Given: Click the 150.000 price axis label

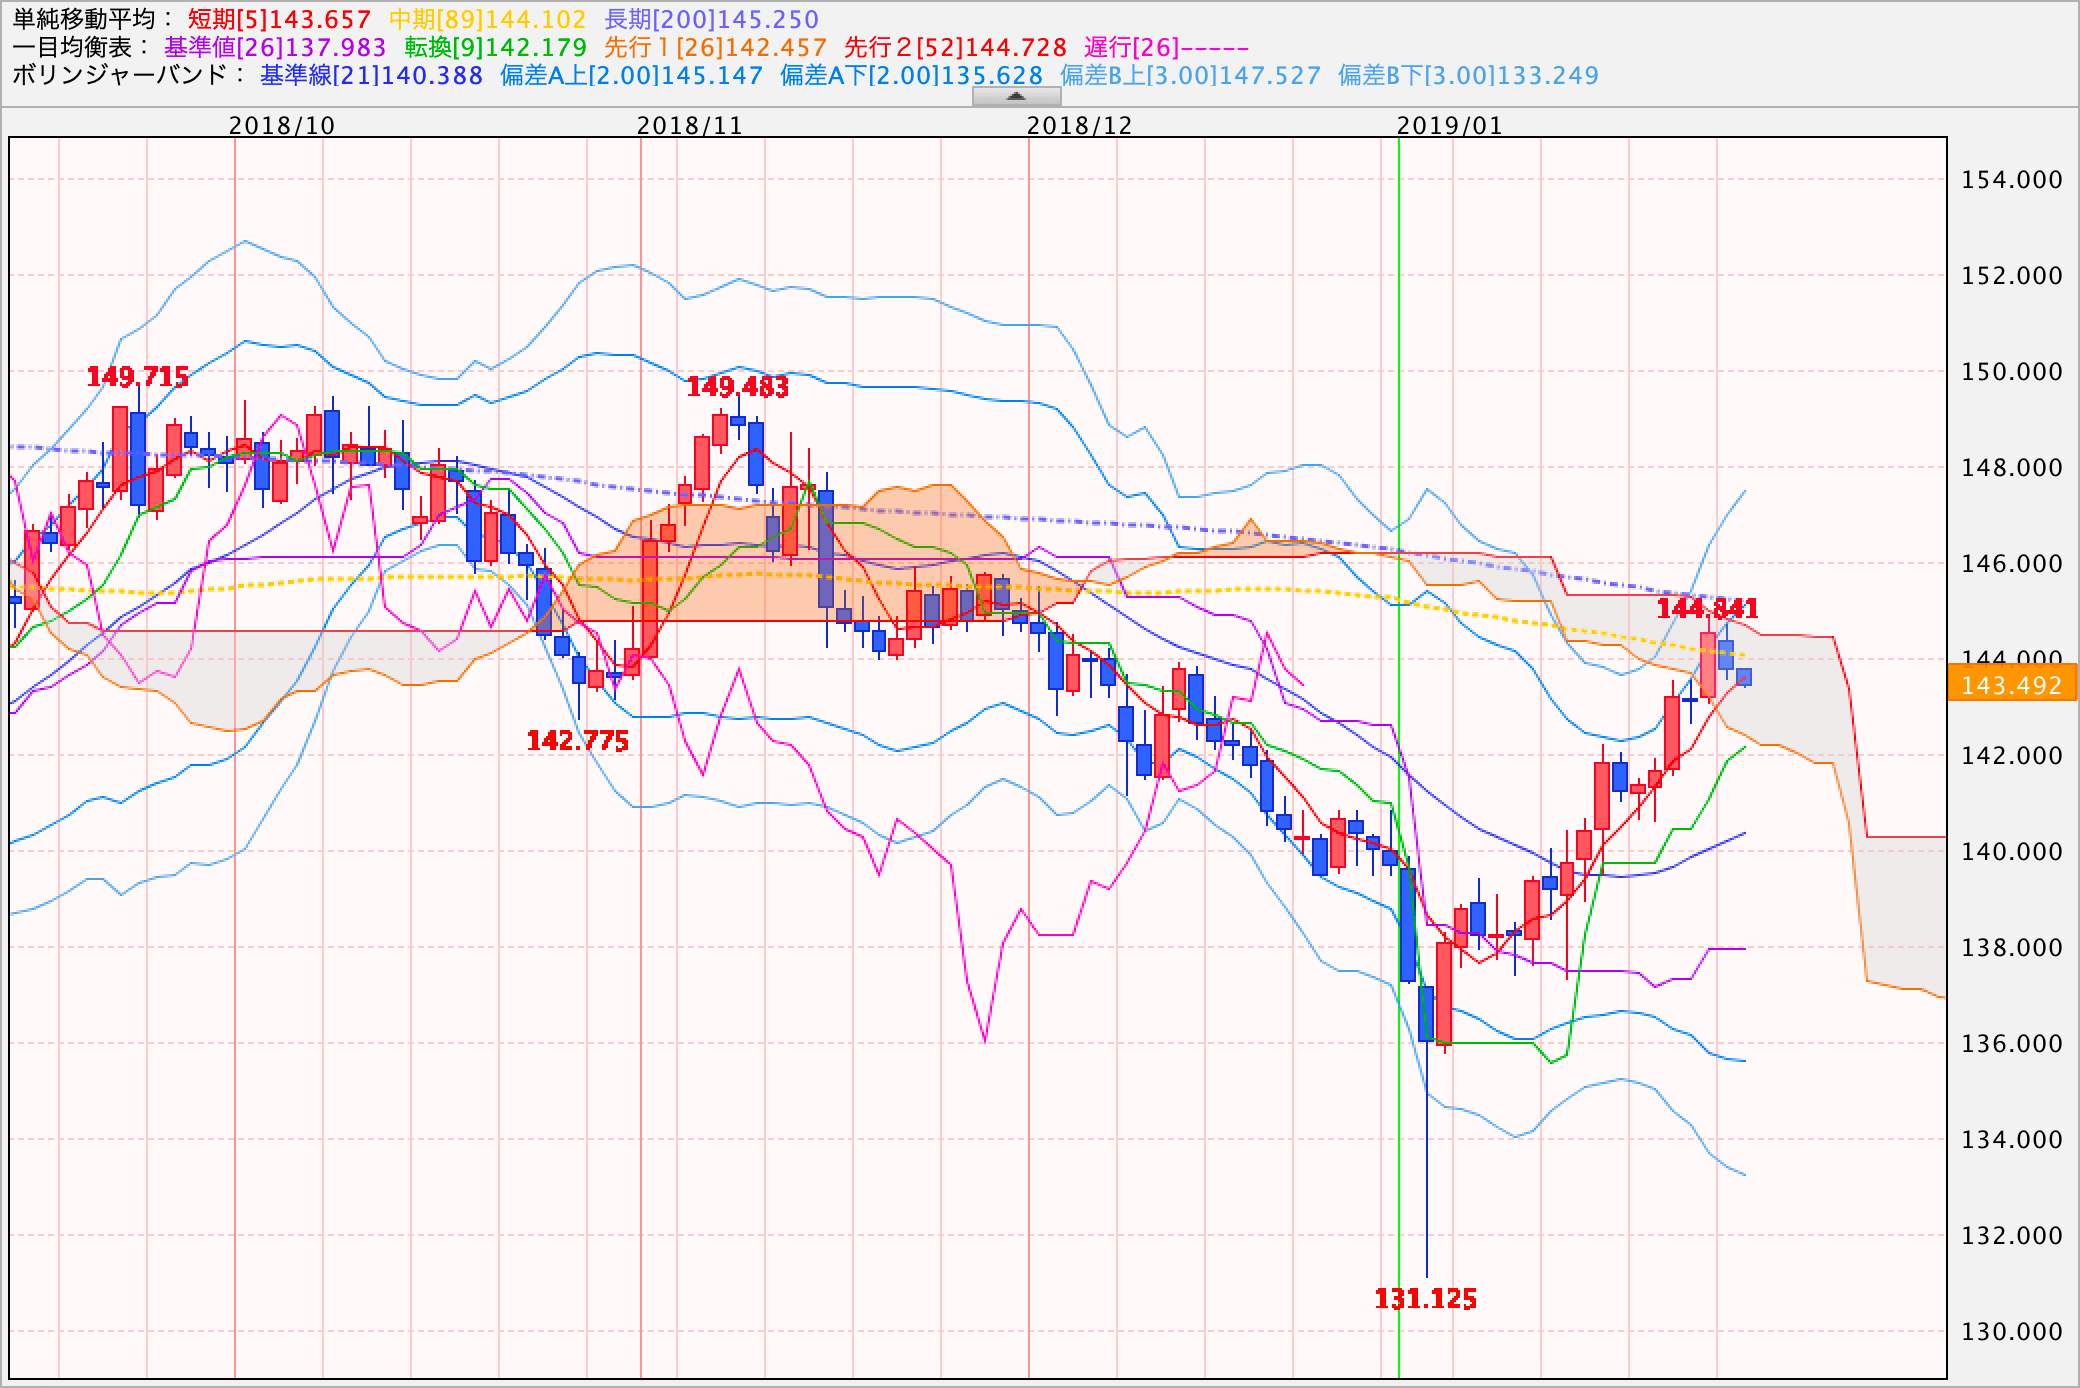Looking at the screenshot, I should coord(2012,372).
